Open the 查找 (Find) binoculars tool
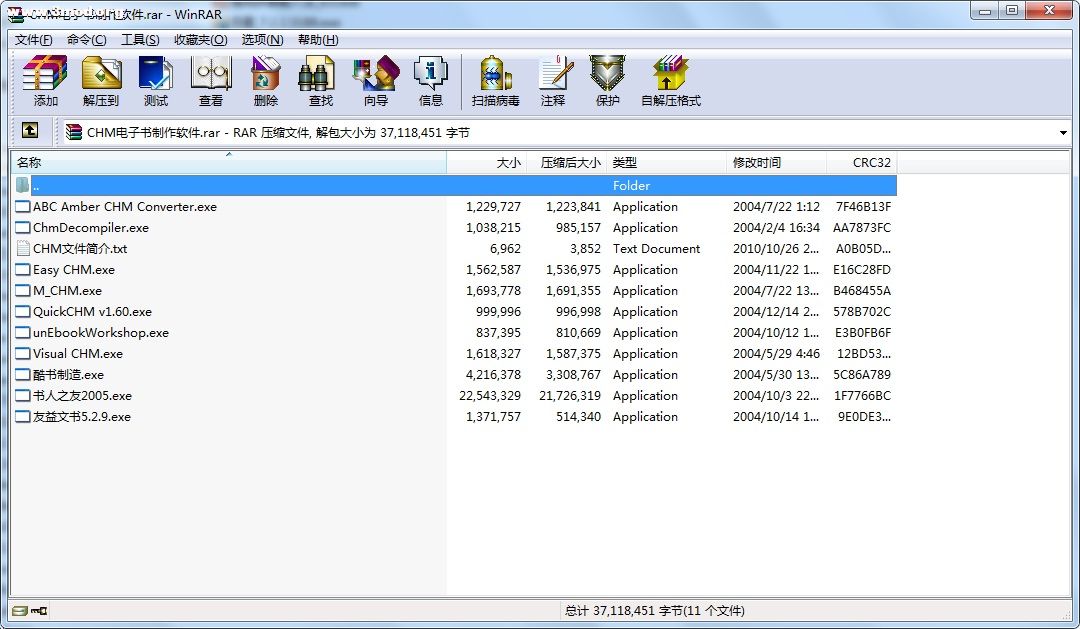The height and width of the screenshot is (629, 1080). point(320,80)
